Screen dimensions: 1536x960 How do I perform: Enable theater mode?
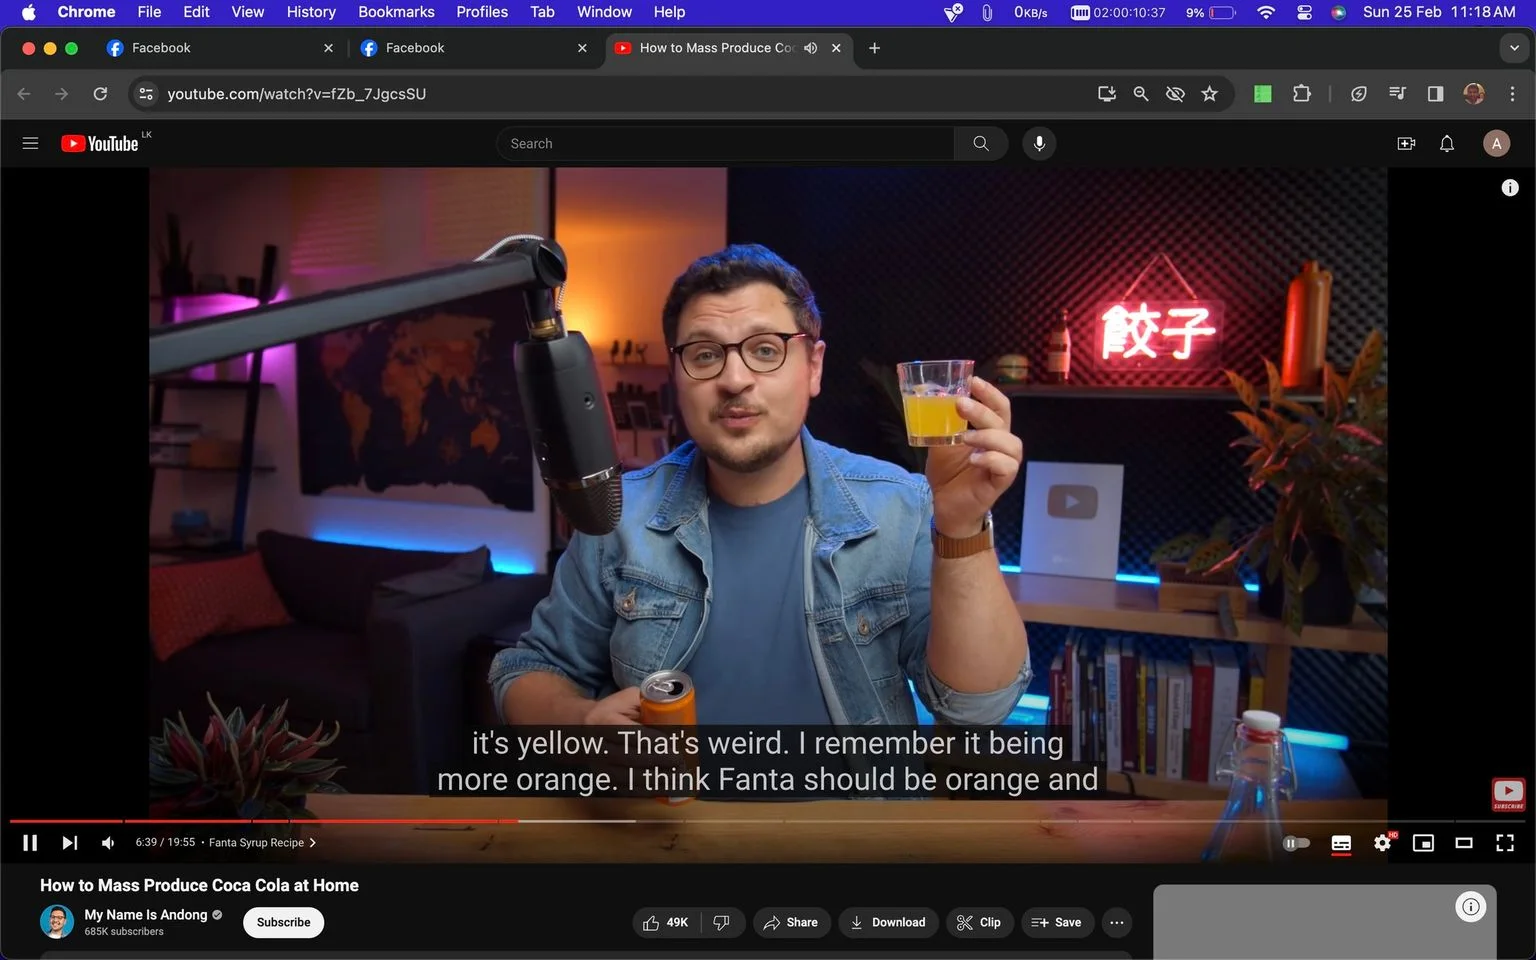pyautogui.click(x=1464, y=843)
